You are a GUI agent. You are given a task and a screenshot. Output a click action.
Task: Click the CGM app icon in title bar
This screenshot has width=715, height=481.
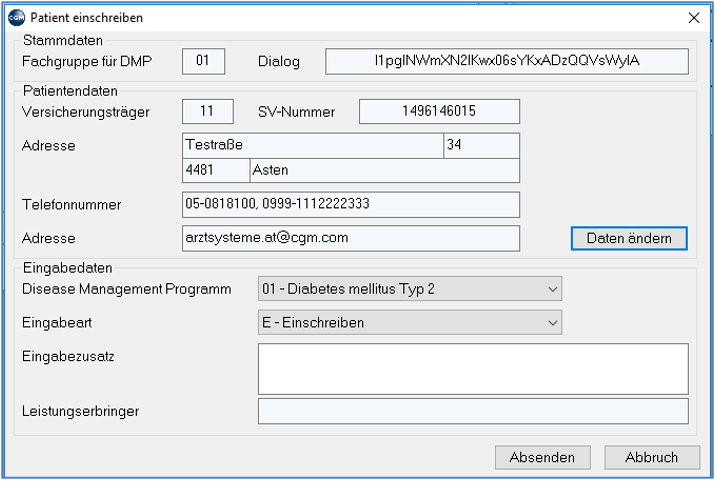tap(17, 18)
